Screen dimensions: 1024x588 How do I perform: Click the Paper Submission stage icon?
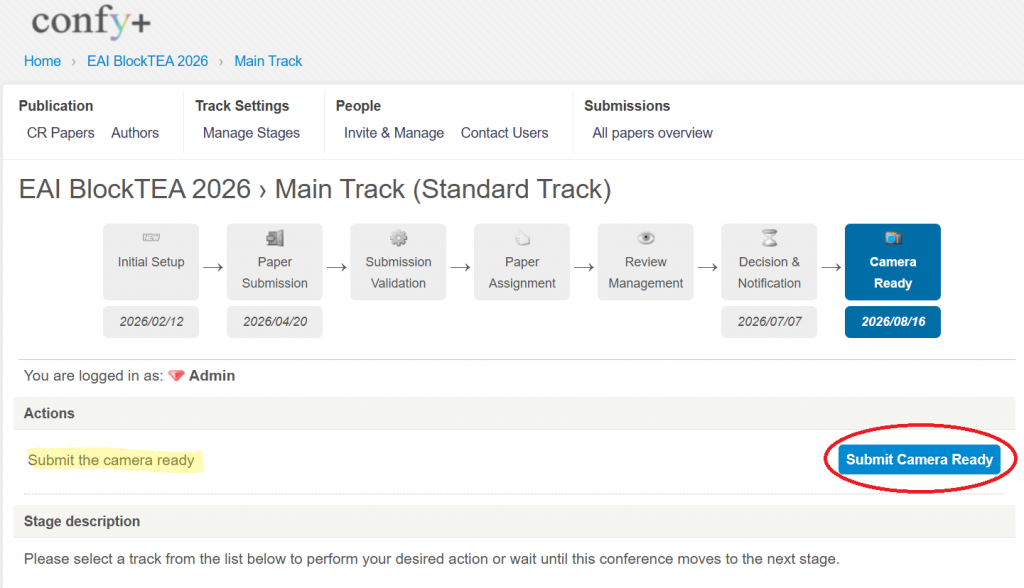point(275,238)
